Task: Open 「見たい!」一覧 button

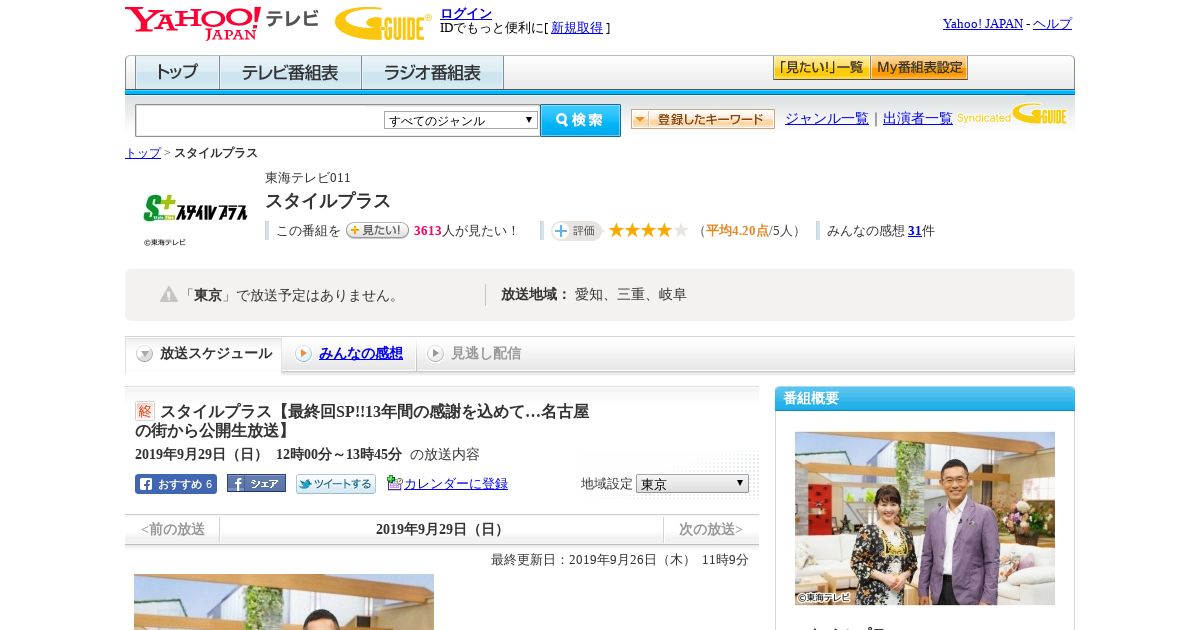Action: coord(821,68)
